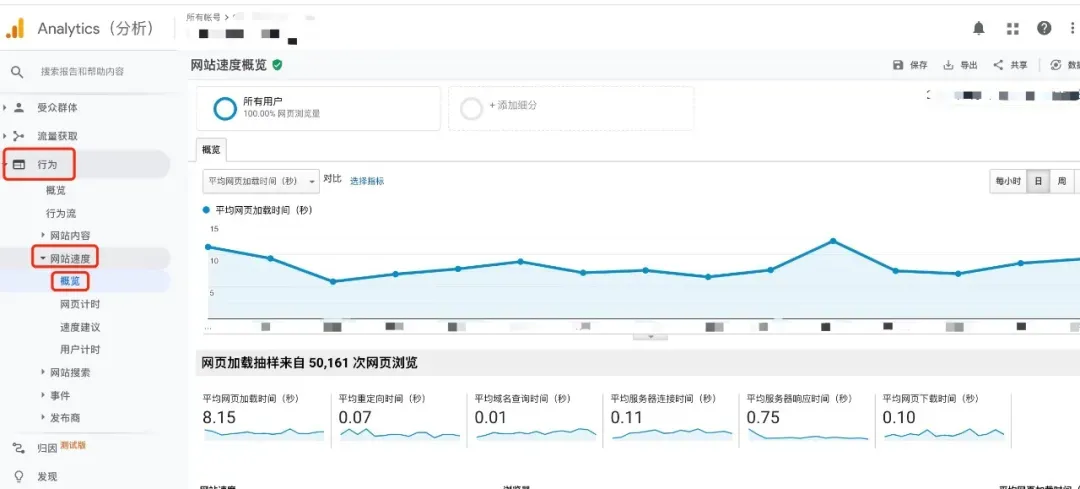Viewport: 1080px width, 489px height.
Task: Click the 归因 attribution icon
Action: [19, 448]
